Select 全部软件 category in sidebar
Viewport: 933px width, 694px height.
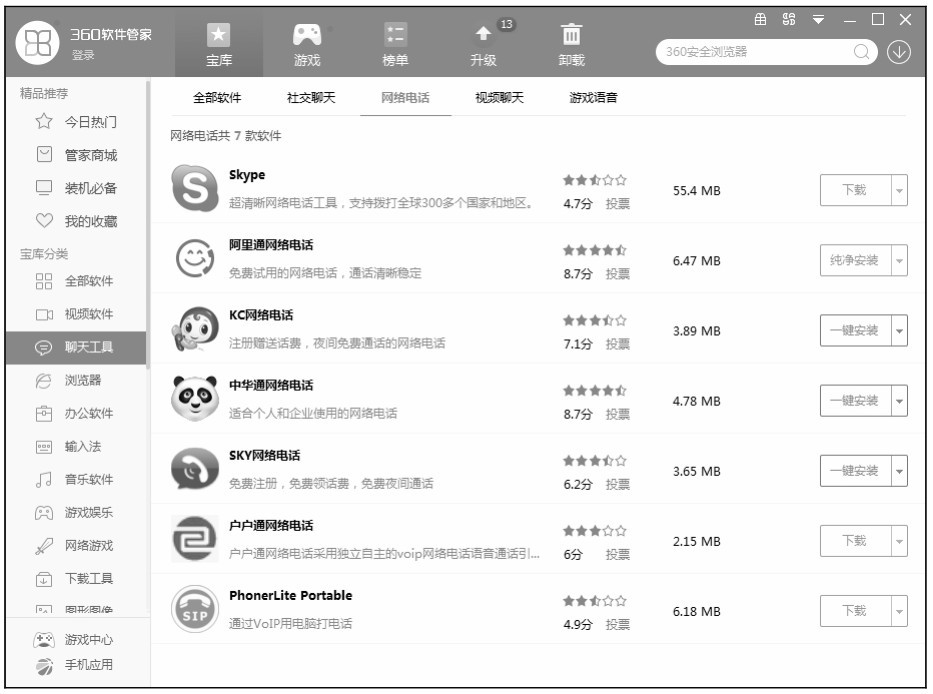pyautogui.click(x=76, y=281)
